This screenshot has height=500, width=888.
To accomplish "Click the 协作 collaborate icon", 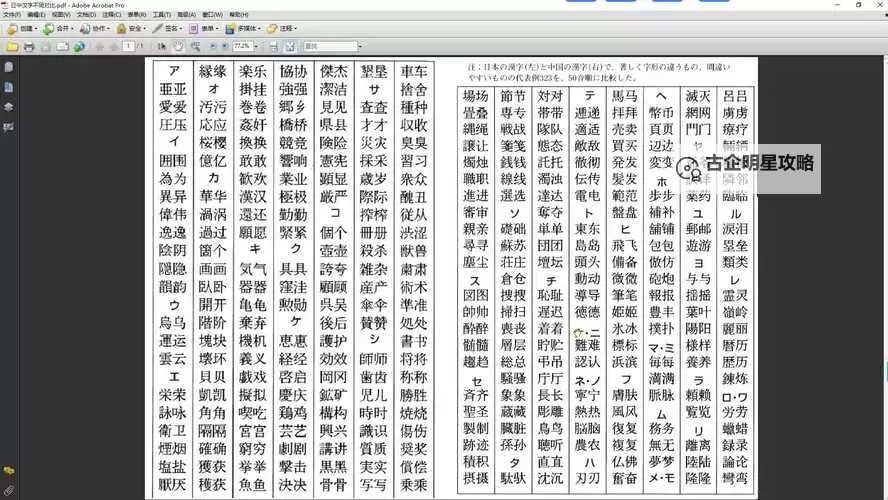I will [x=85, y=28].
